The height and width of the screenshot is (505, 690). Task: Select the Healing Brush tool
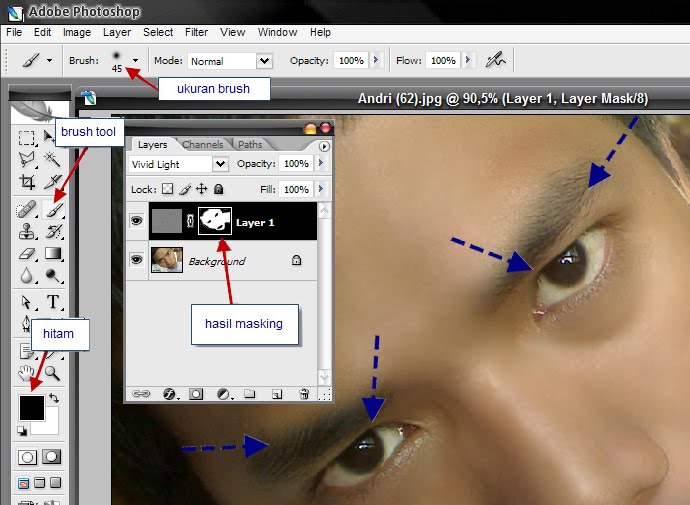point(26,209)
